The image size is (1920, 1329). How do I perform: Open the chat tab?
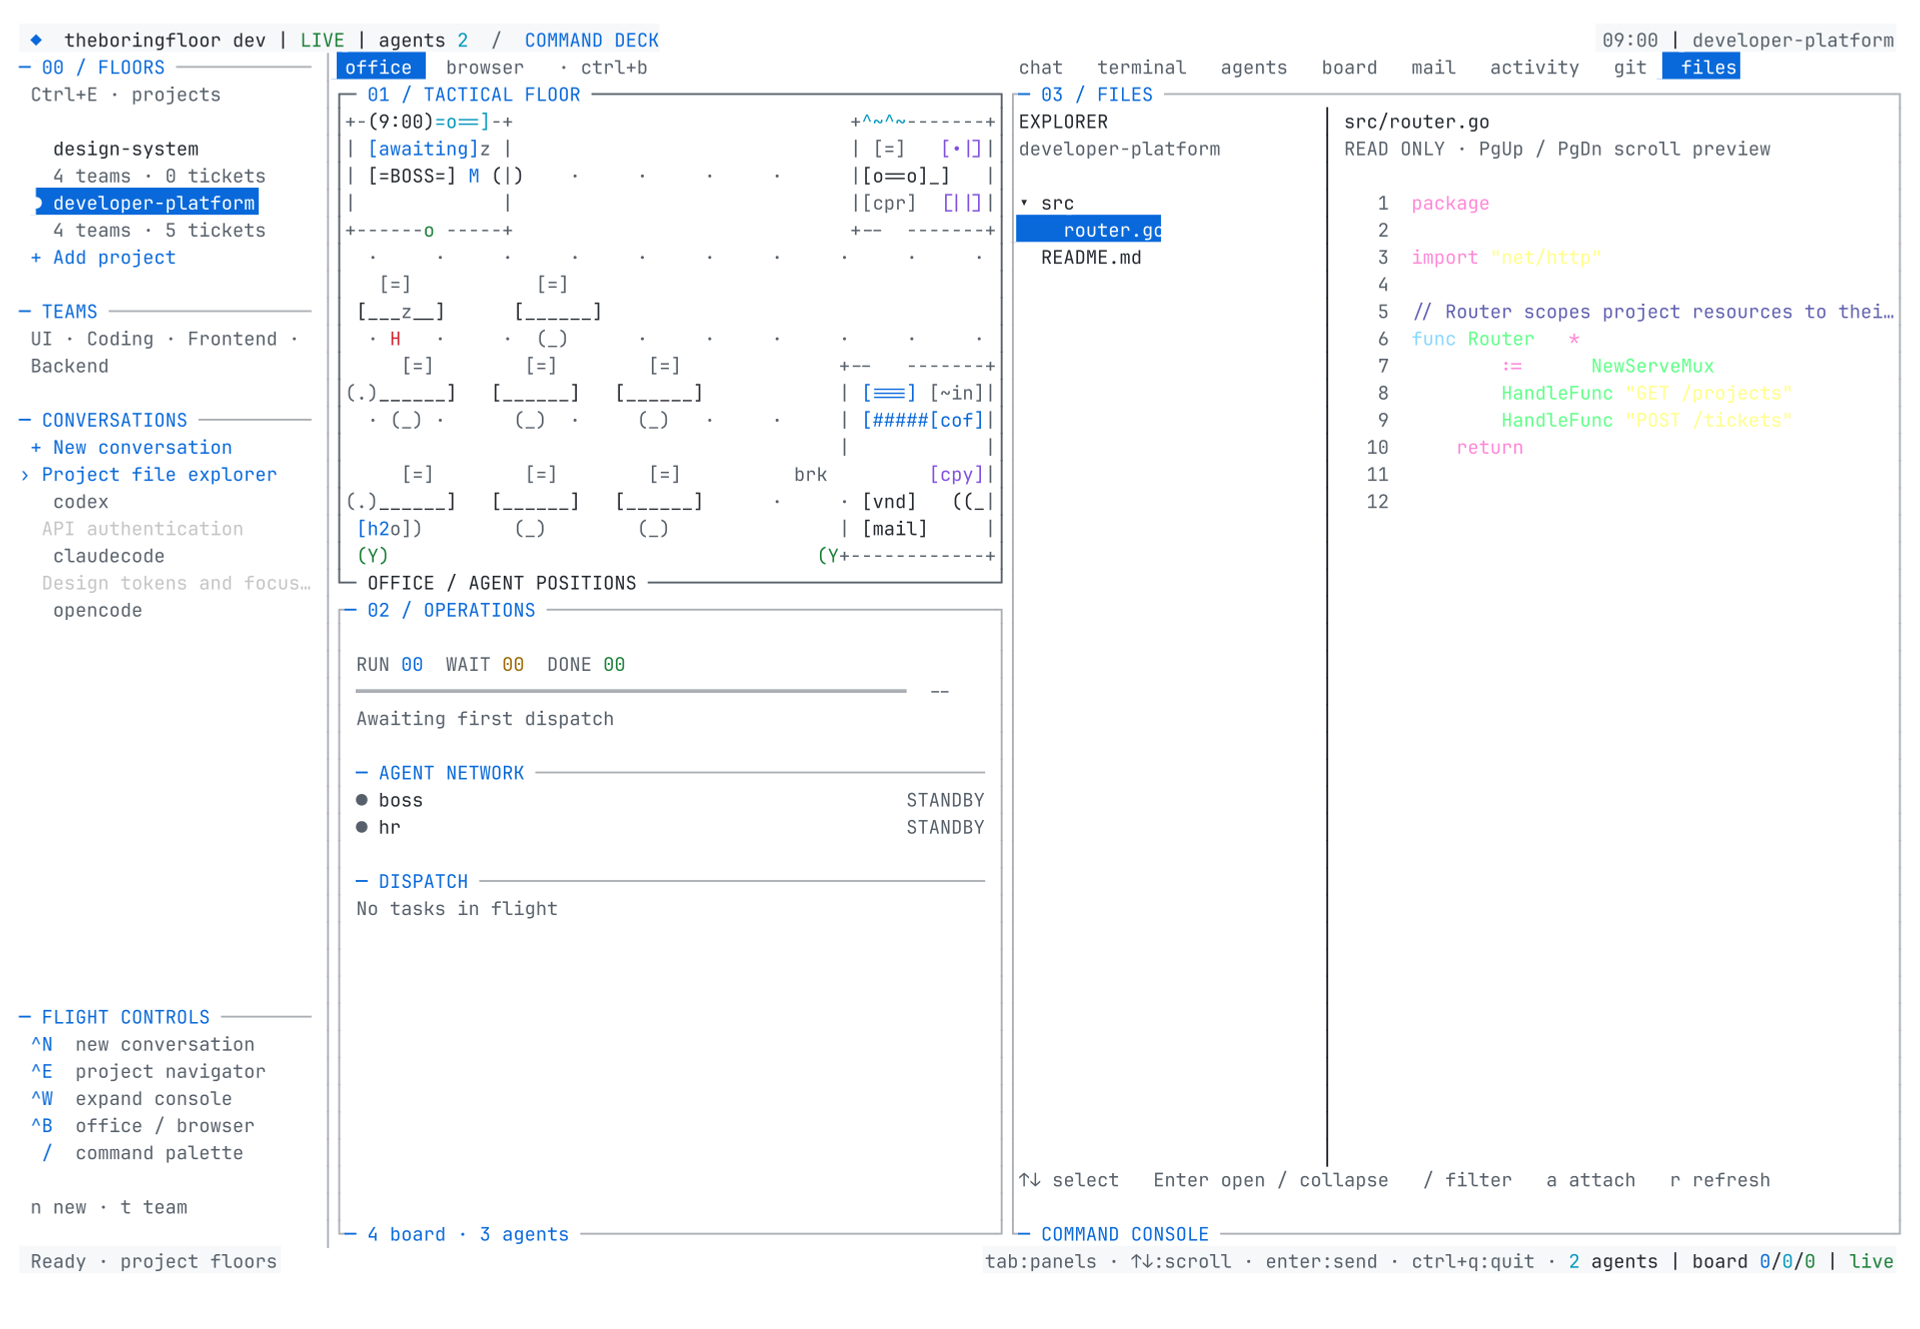click(1040, 68)
